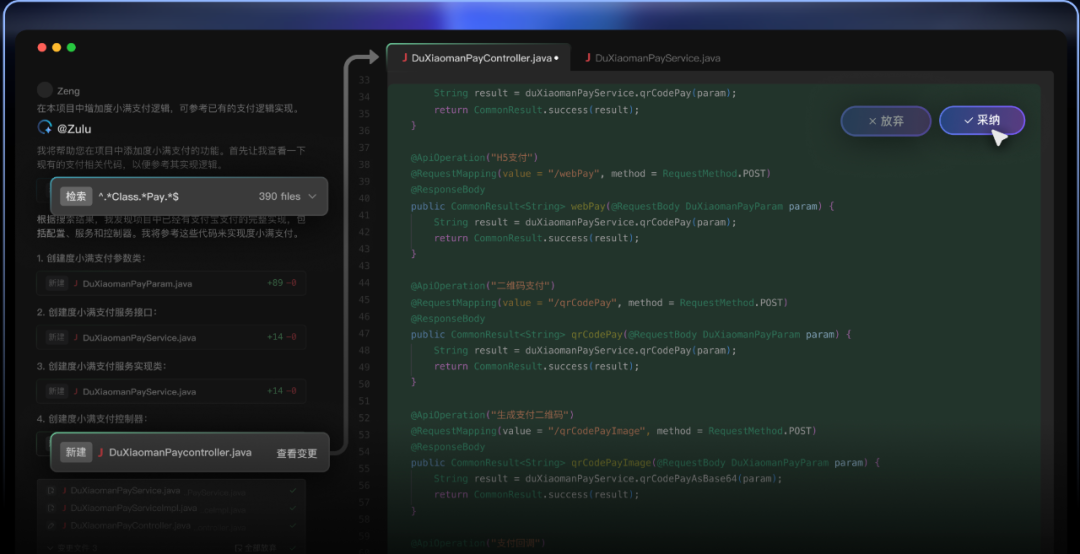Toggle checkmark for DuXiaomanPayController.java in changed files
The width and height of the screenshot is (1080, 554).
tap(293, 525)
